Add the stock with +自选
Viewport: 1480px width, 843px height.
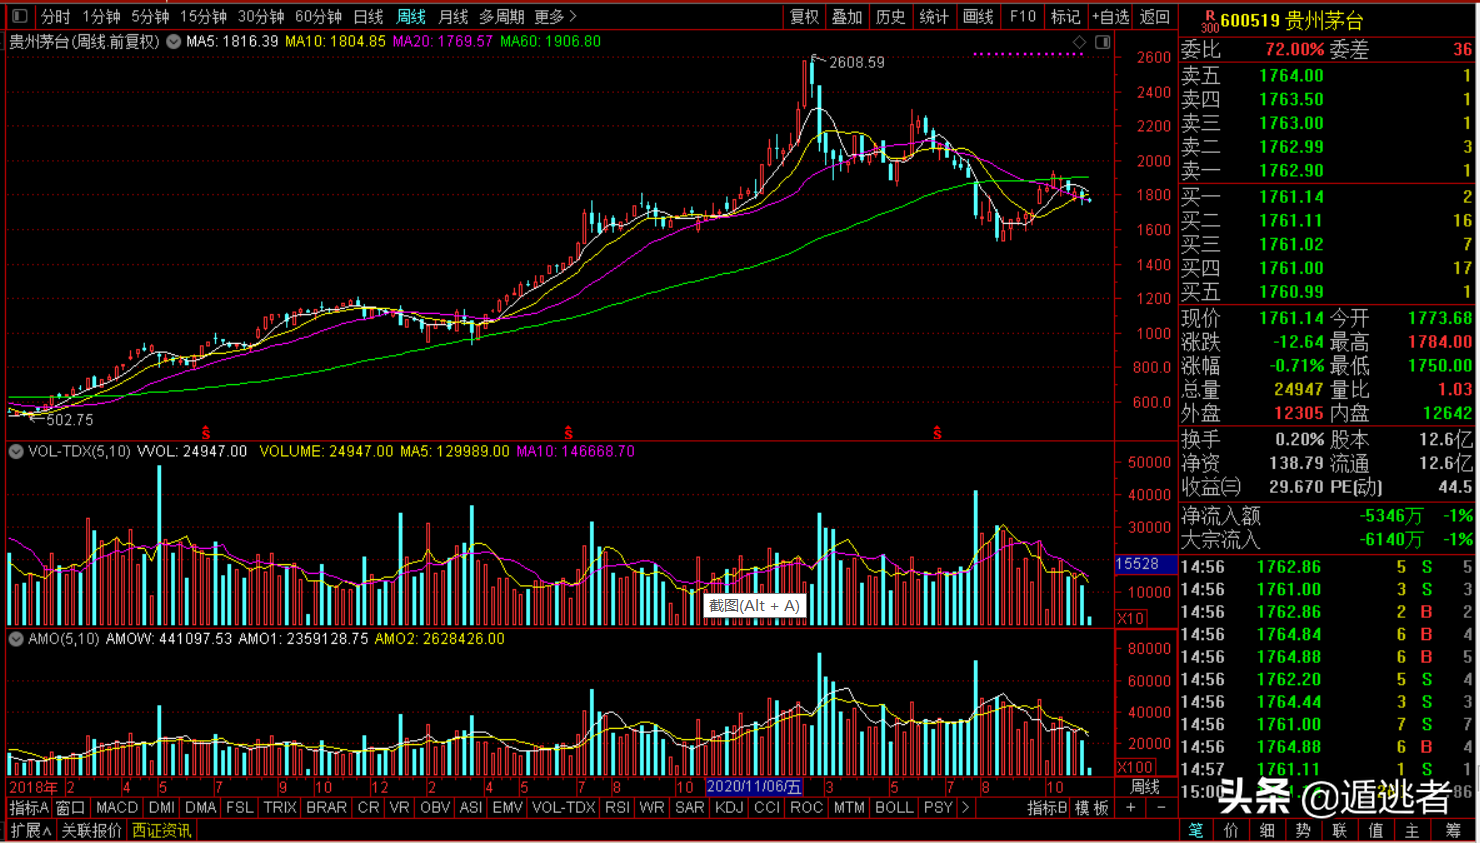coord(1110,16)
